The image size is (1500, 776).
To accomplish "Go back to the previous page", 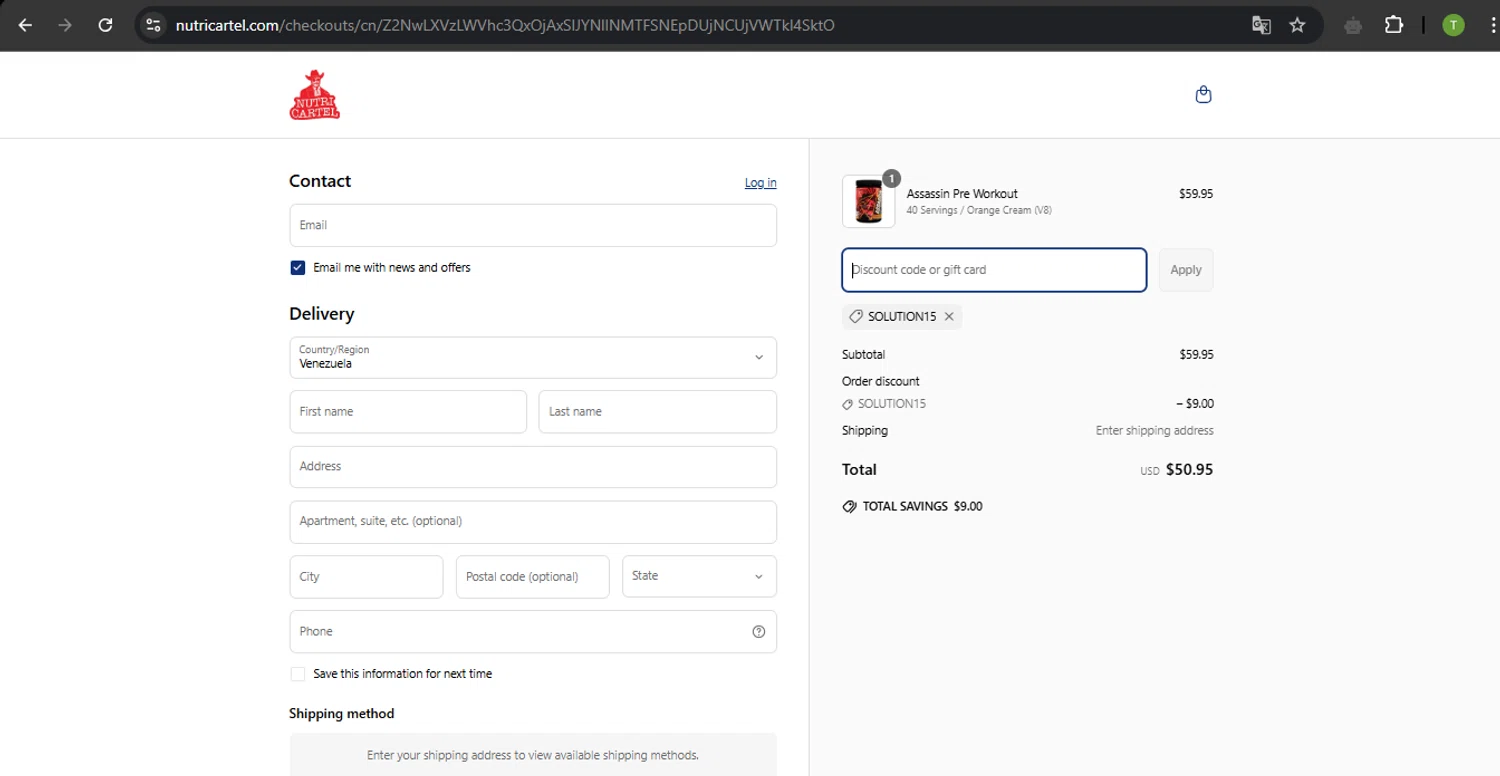I will 25,25.
